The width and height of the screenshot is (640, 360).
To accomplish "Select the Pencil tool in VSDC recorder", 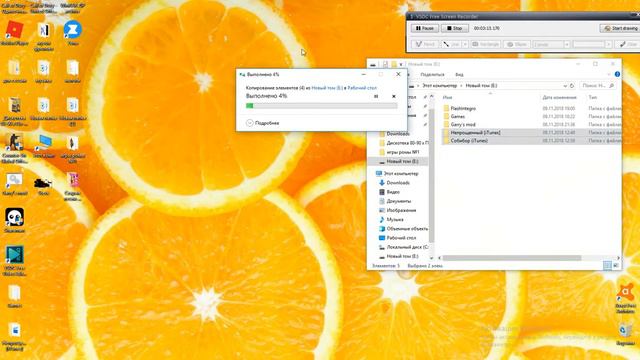I will point(424,44).
